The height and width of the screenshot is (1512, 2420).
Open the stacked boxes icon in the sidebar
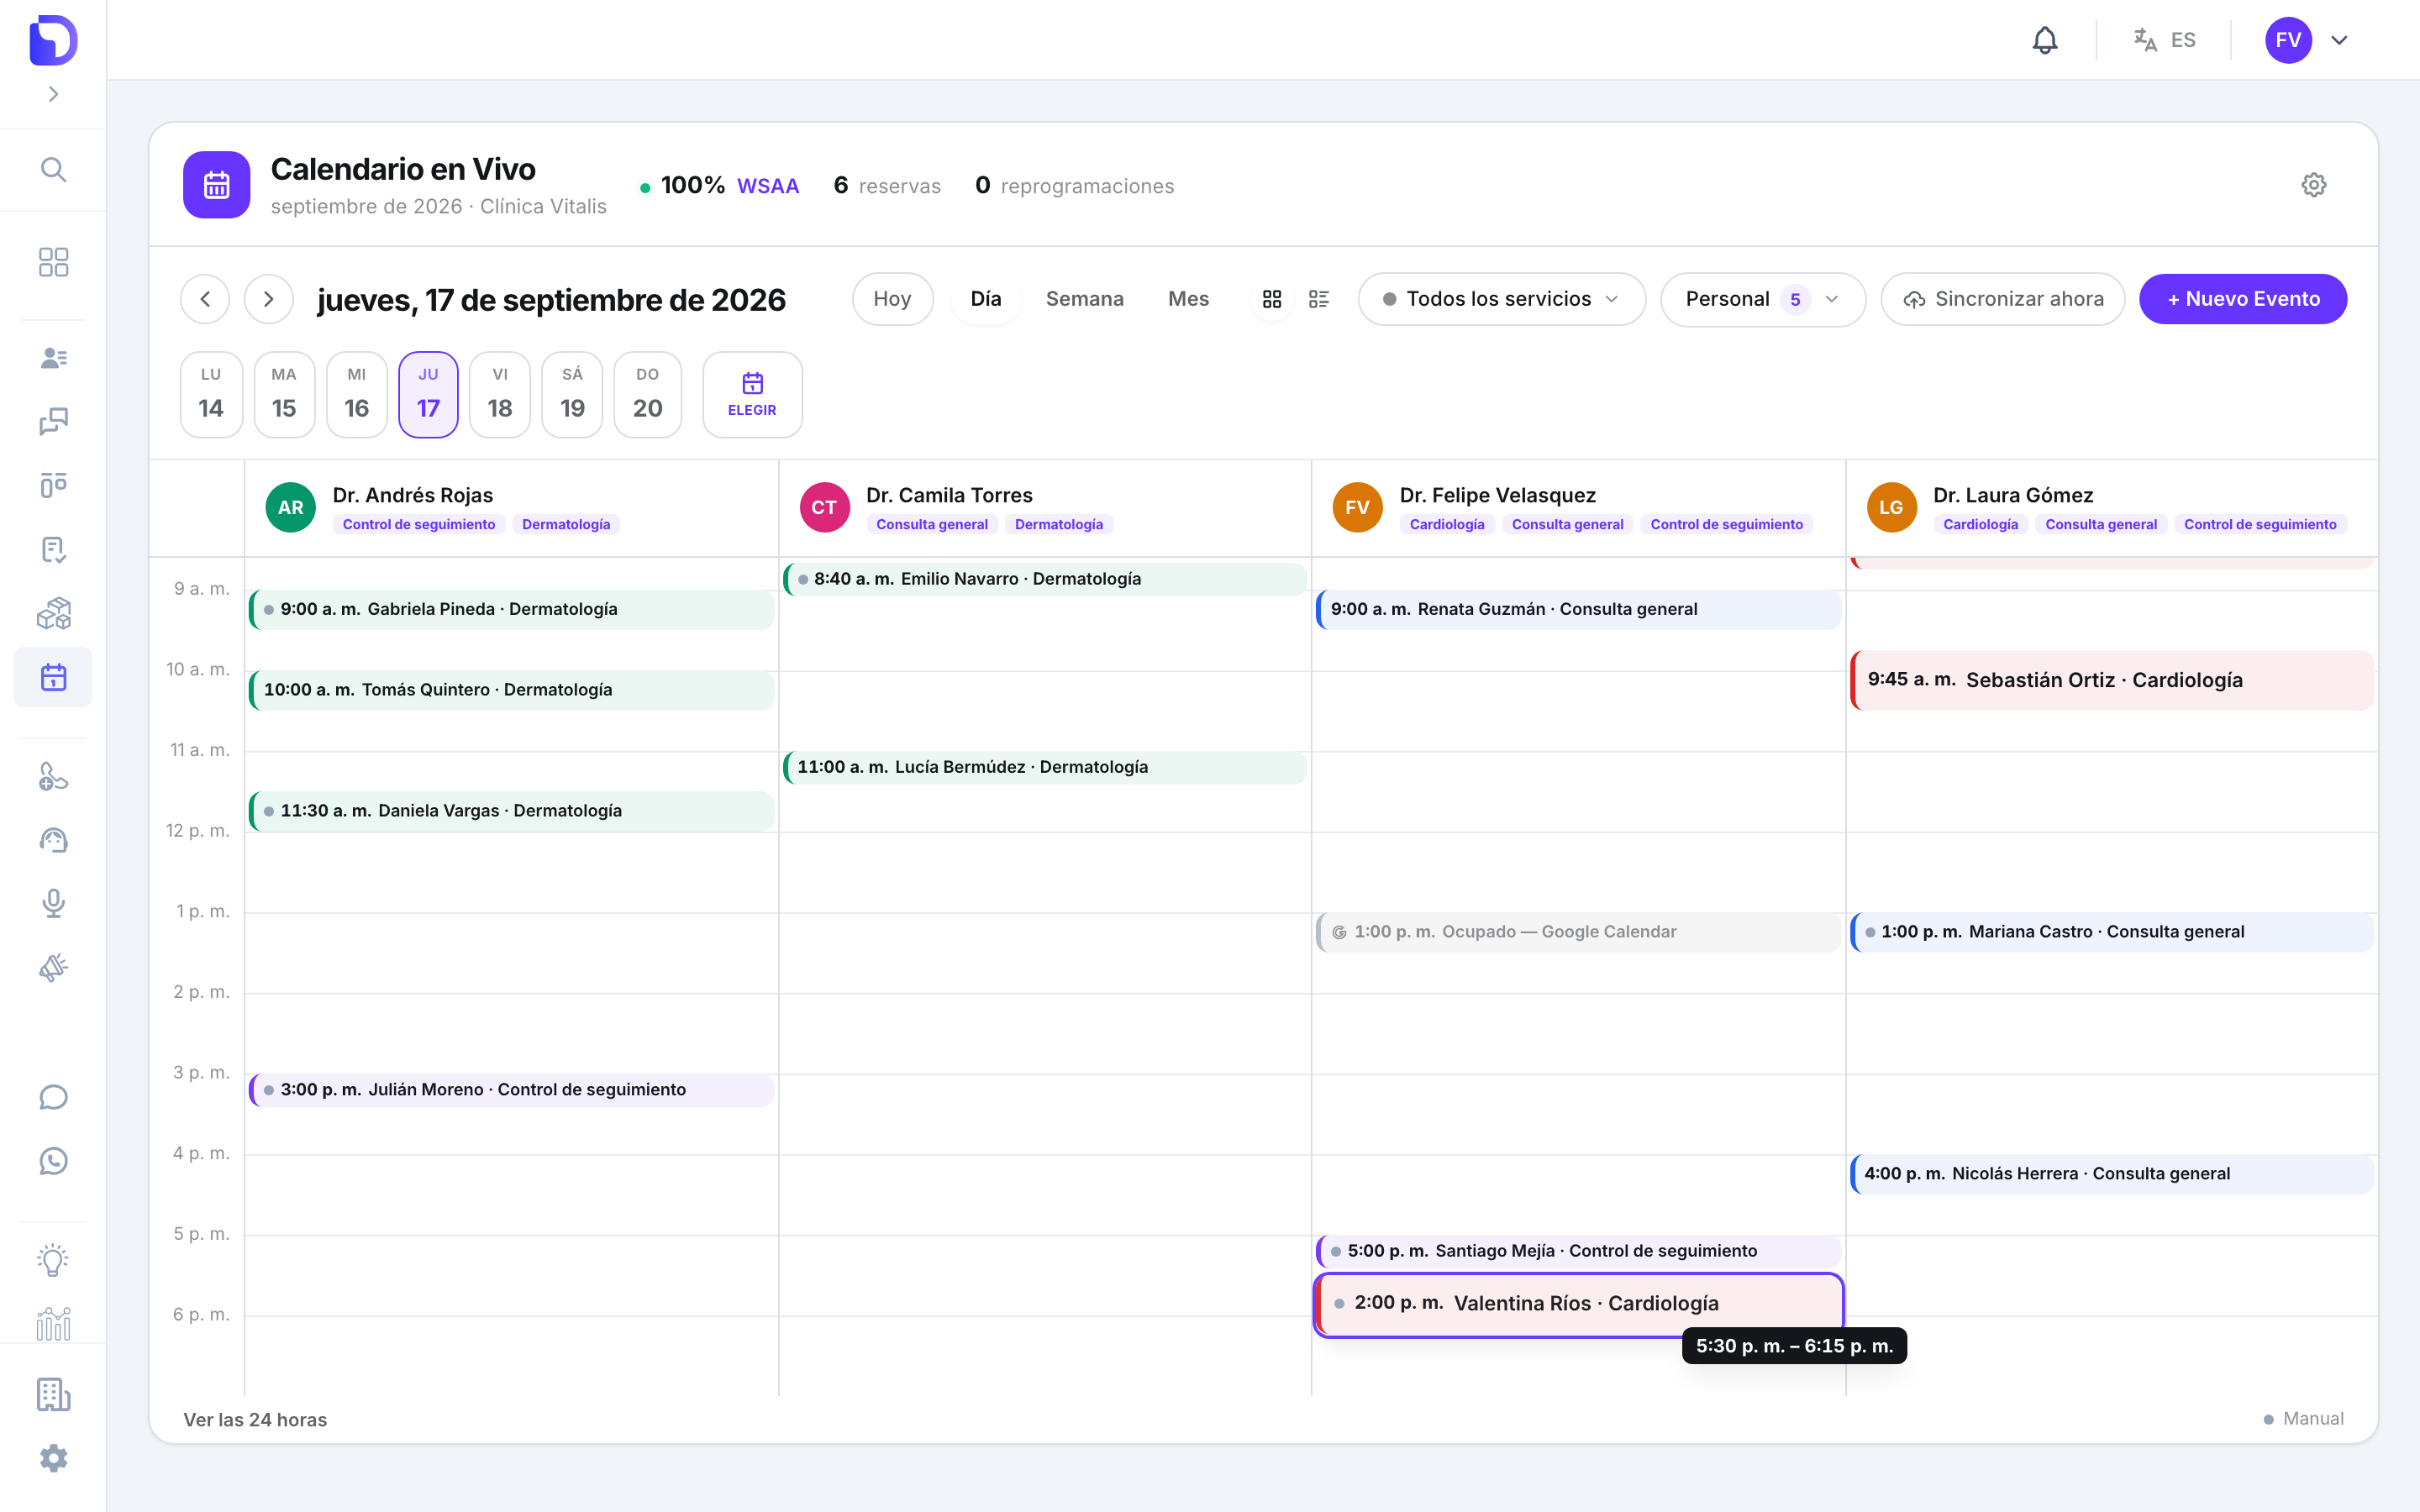pyautogui.click(x=53, y=613)
